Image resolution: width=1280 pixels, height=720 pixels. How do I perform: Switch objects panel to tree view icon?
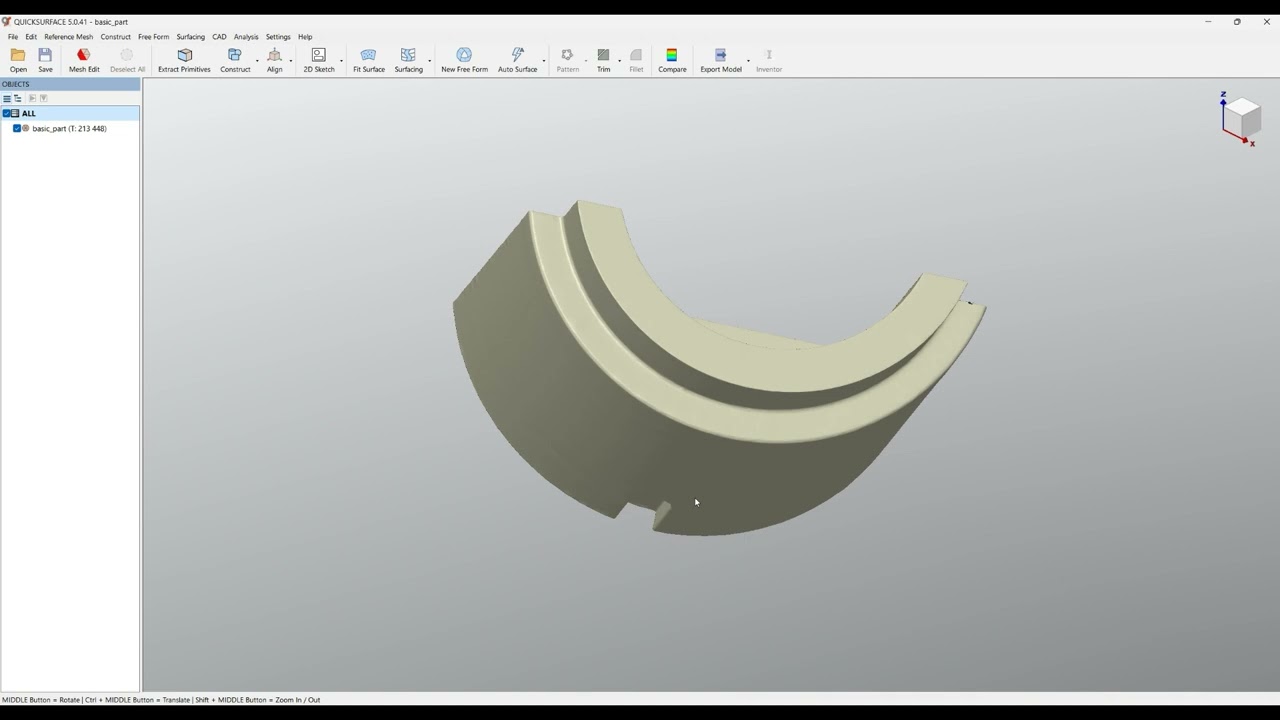pos(18,98)
